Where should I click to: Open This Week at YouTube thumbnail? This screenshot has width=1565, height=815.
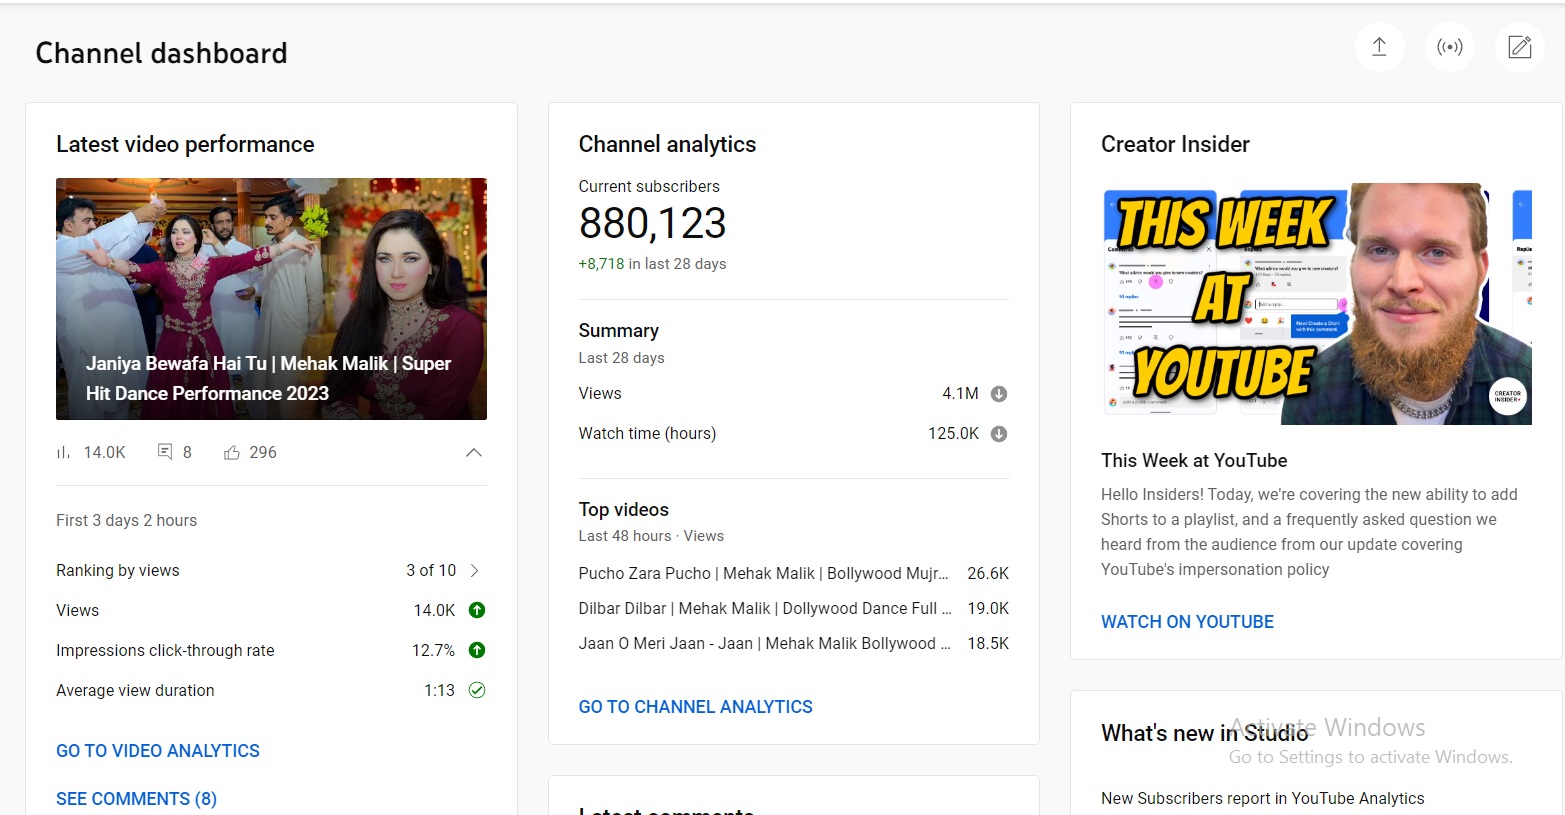pos(1316,304)
